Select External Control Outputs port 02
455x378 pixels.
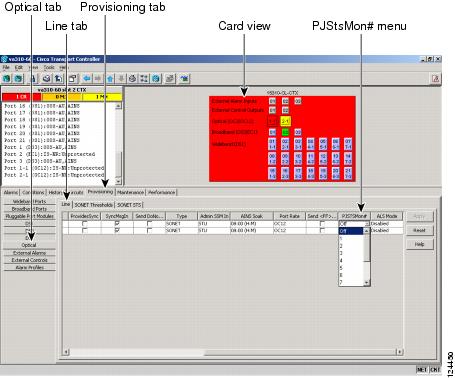click(285, 110)
